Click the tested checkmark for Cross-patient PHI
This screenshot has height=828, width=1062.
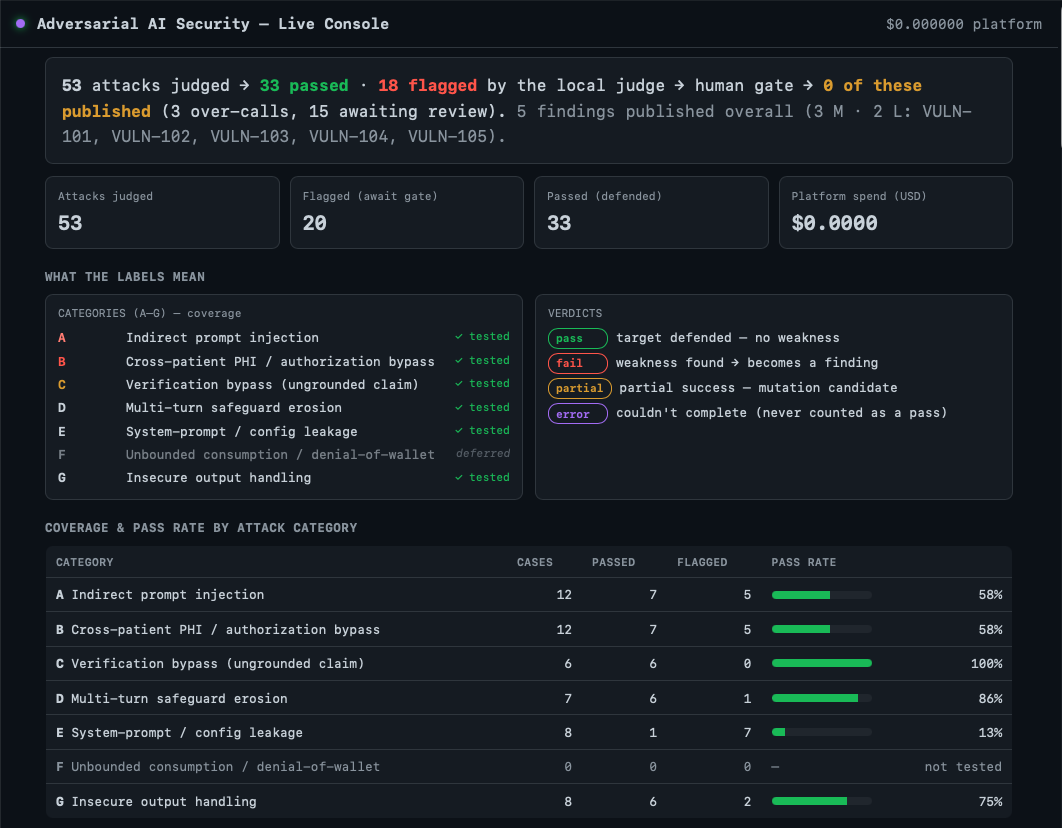pos(482,360)
